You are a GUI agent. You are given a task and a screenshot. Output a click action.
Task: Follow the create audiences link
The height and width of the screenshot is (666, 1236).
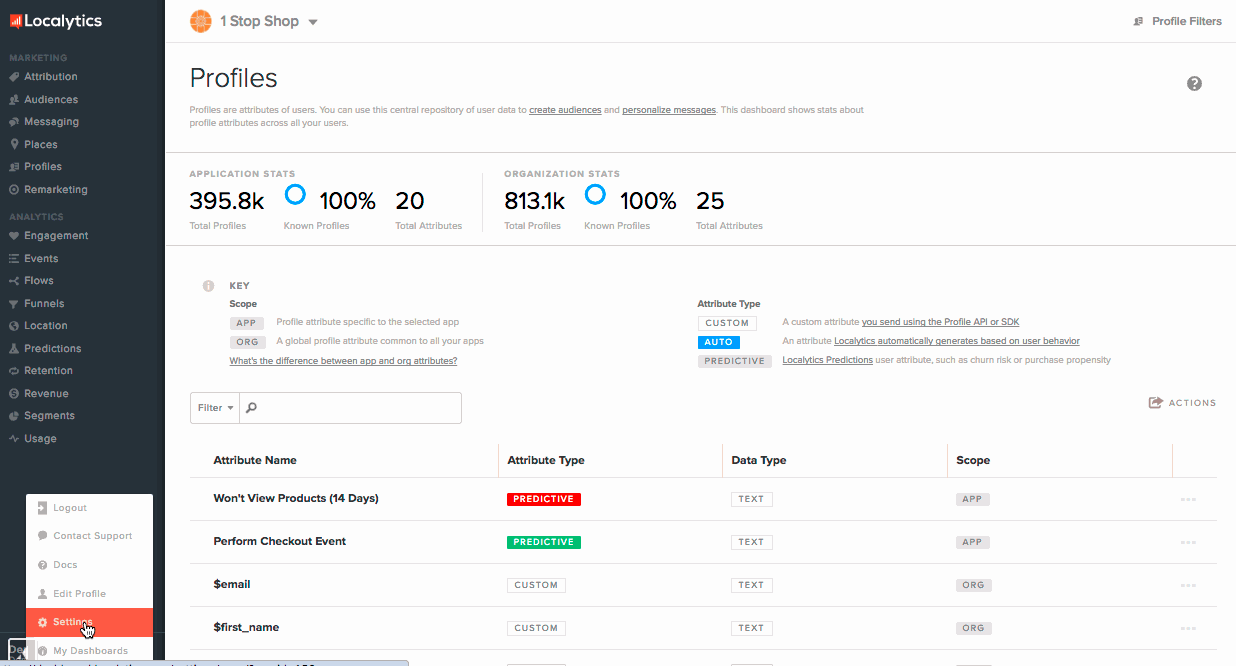pyautogui.click(x=565, y=110)
